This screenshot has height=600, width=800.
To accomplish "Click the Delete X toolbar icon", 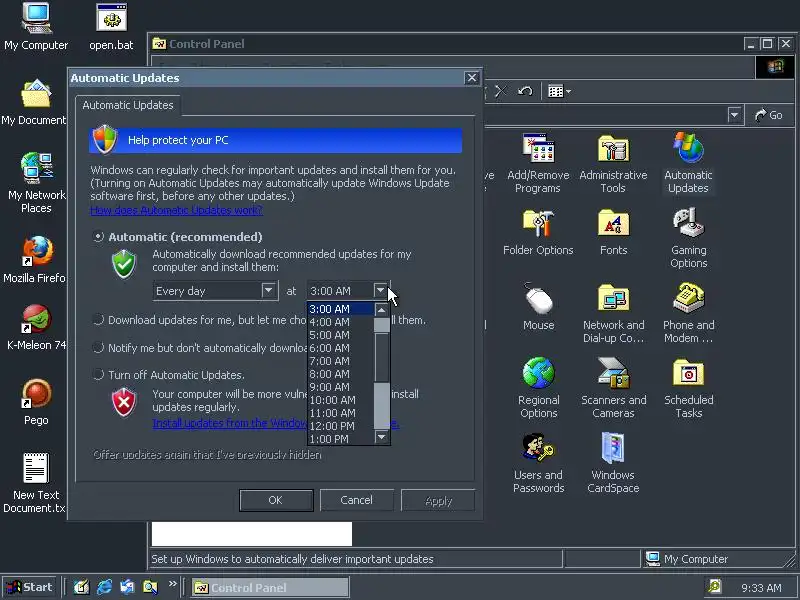I will (501, 91).
